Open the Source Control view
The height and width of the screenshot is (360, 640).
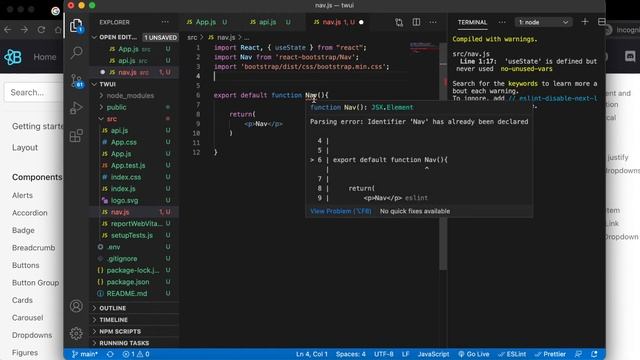point(76,81)
